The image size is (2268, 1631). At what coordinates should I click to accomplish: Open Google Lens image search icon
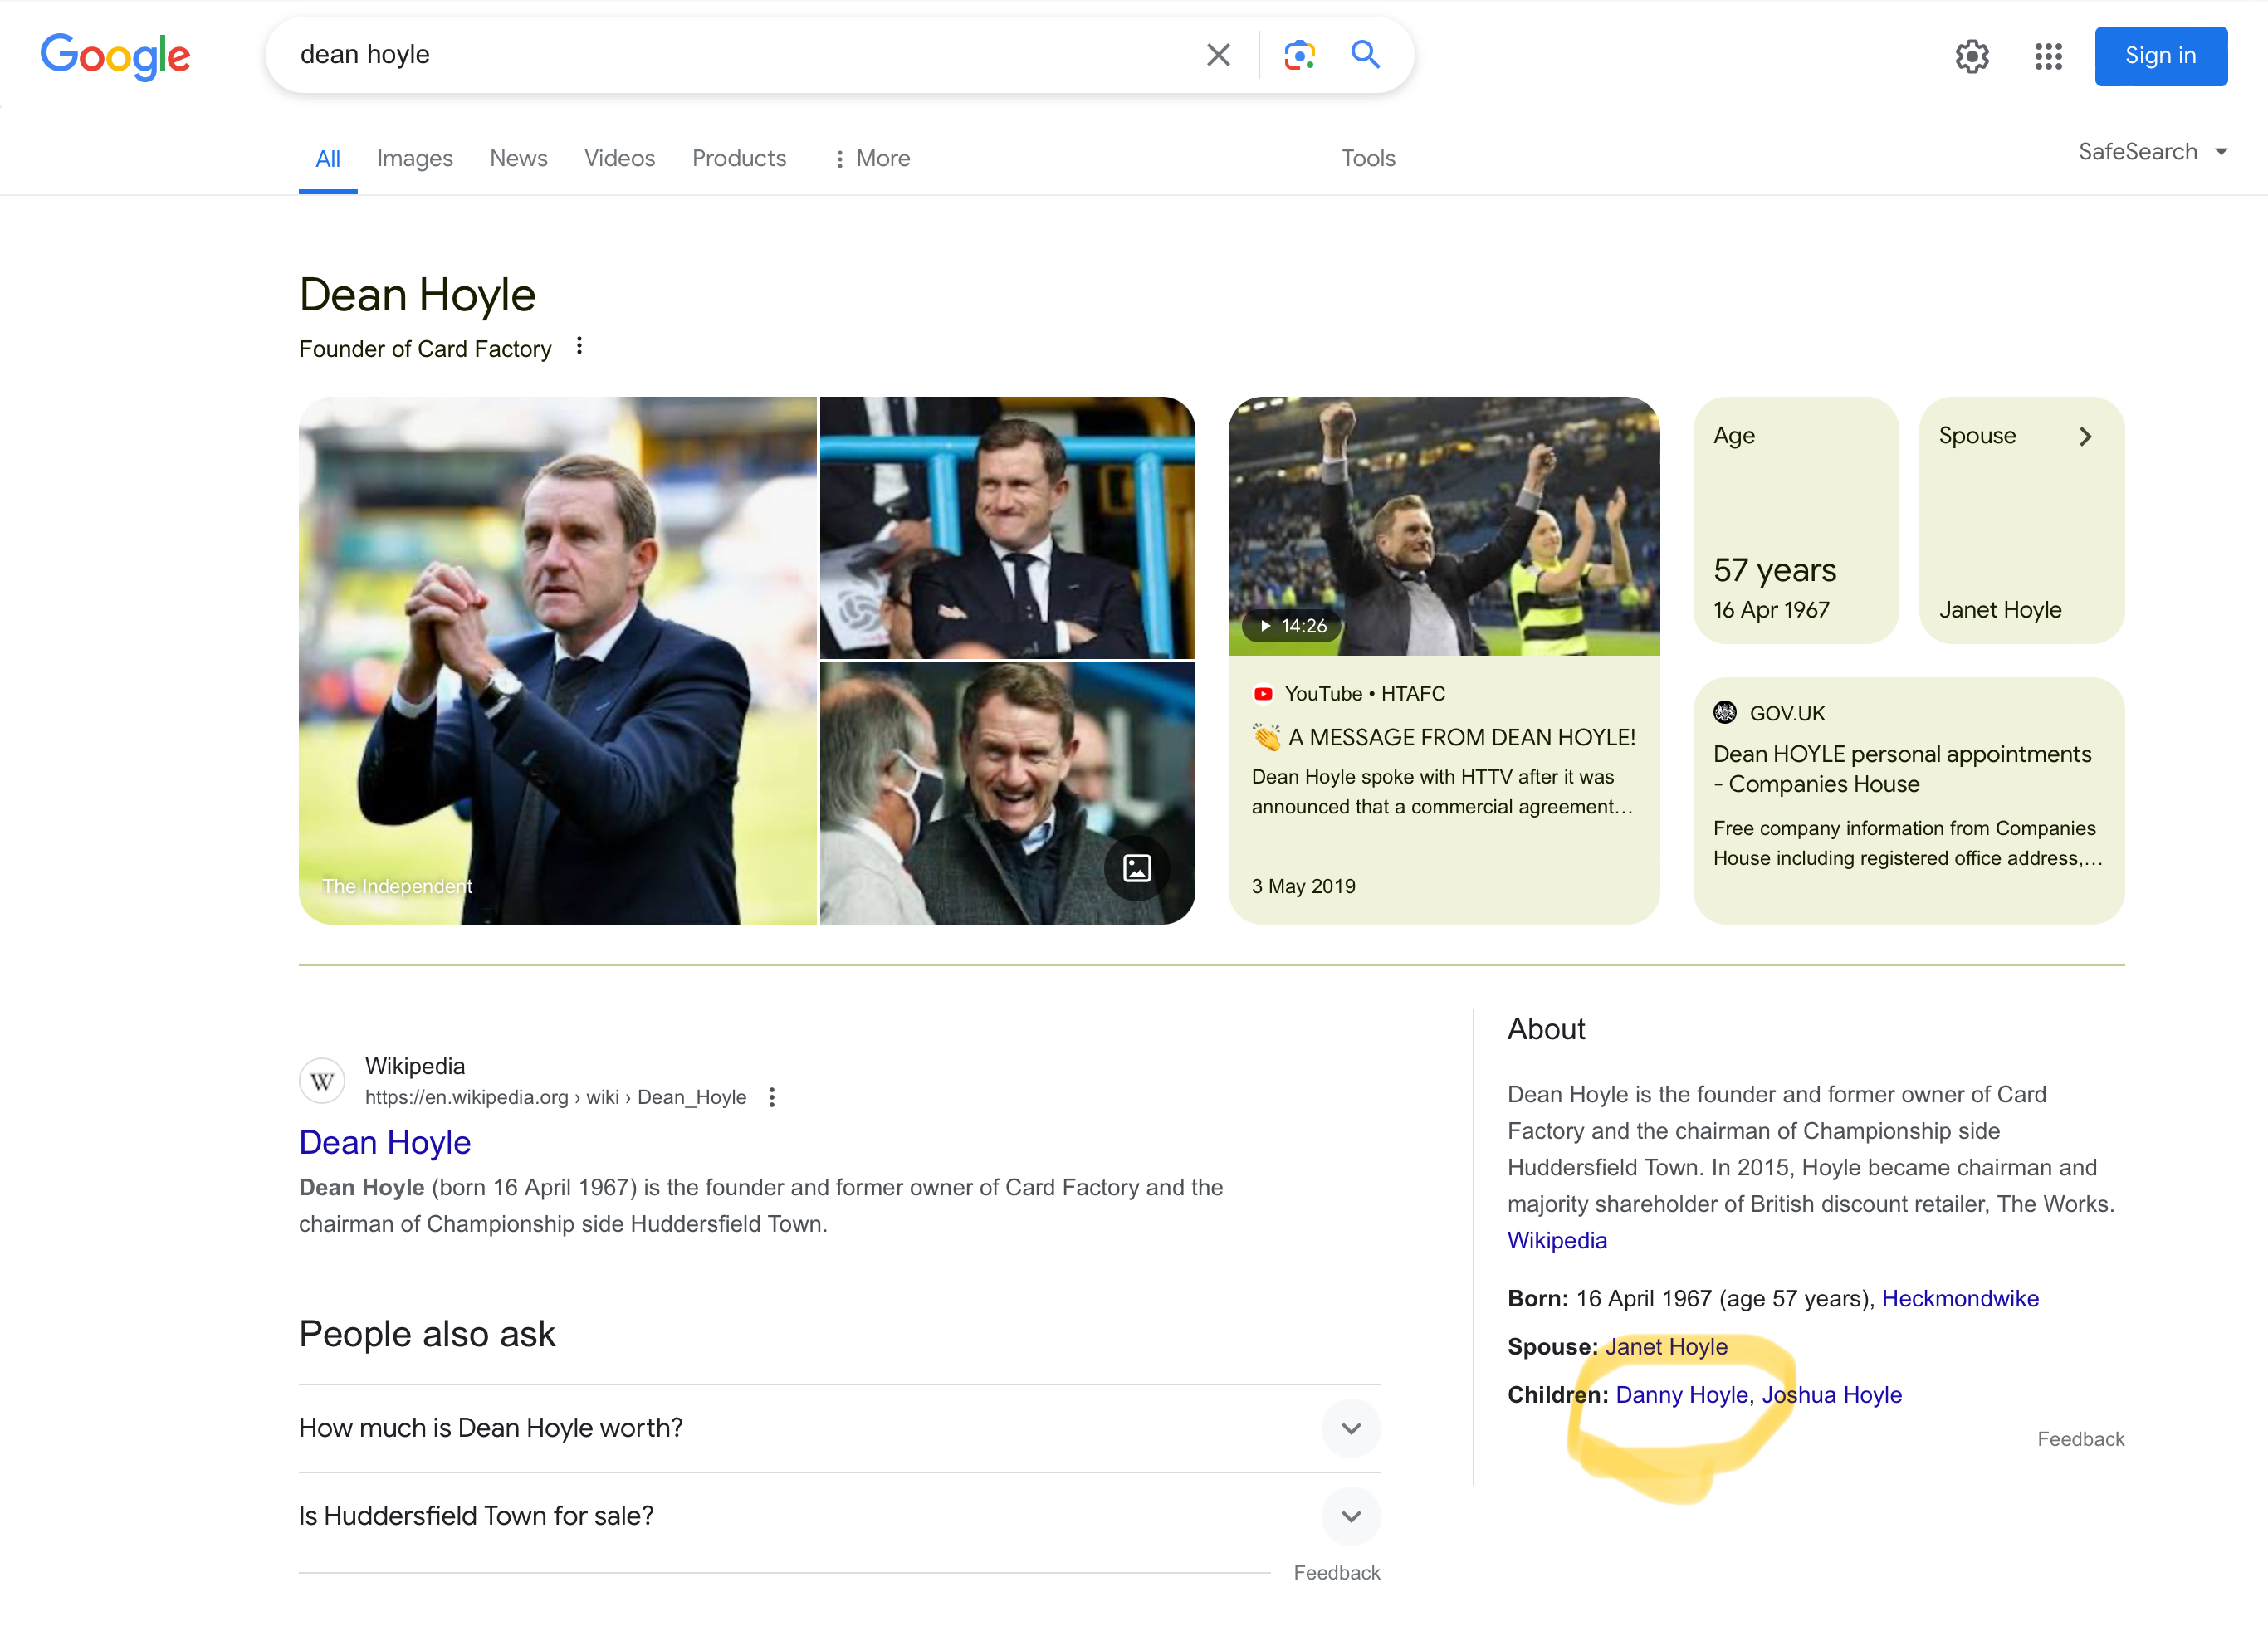[x=1298, y=55]
